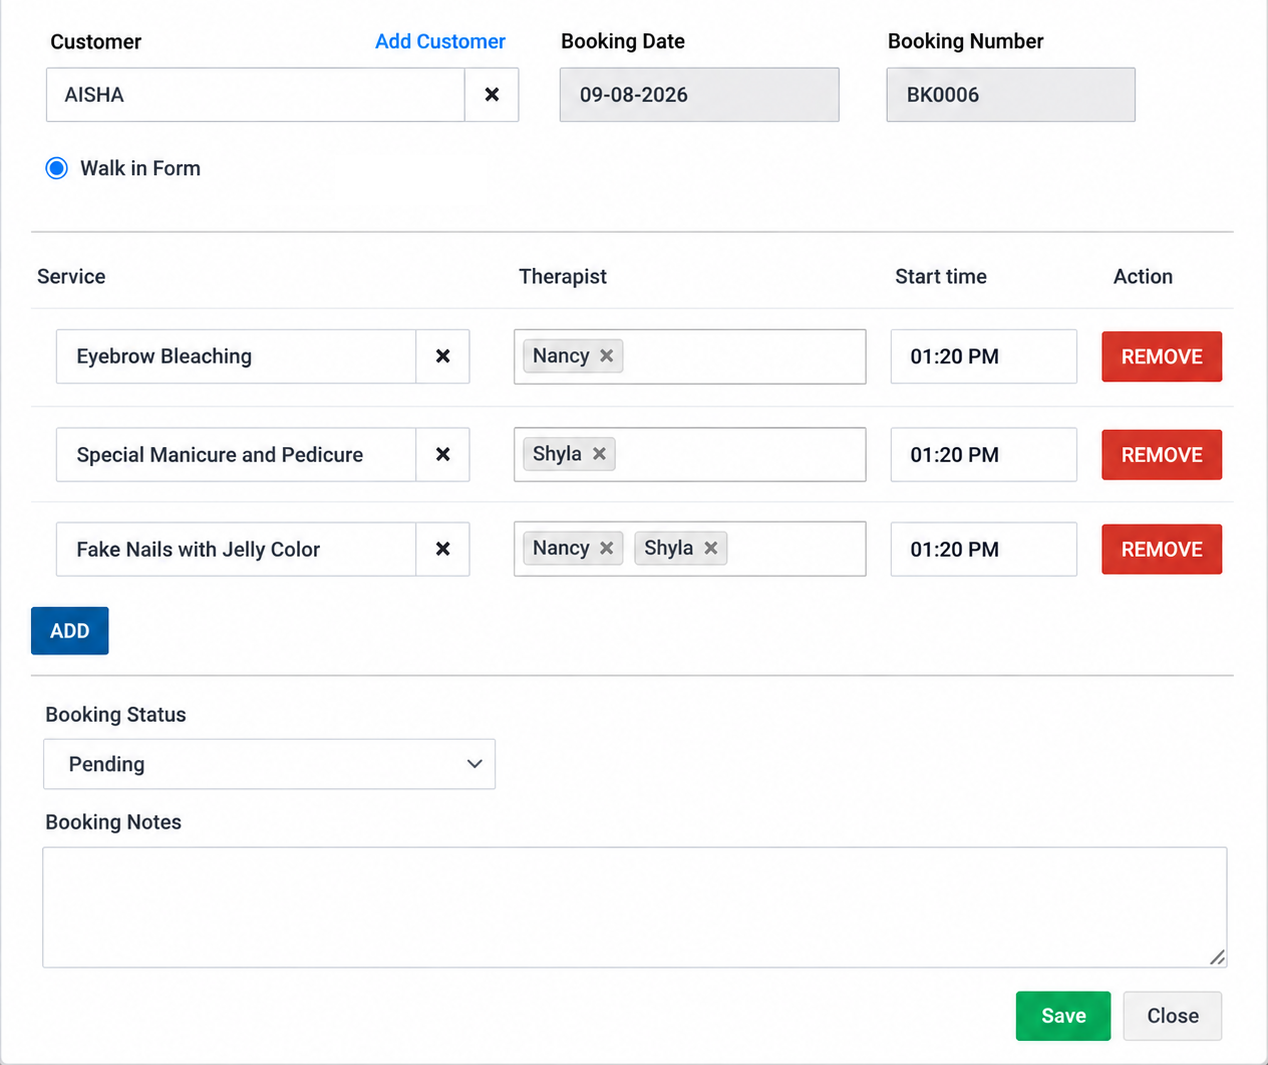Screen dimensions: 1268x1065
Task: Edit start time for Fake Nails row
Action: coord(984,549)
